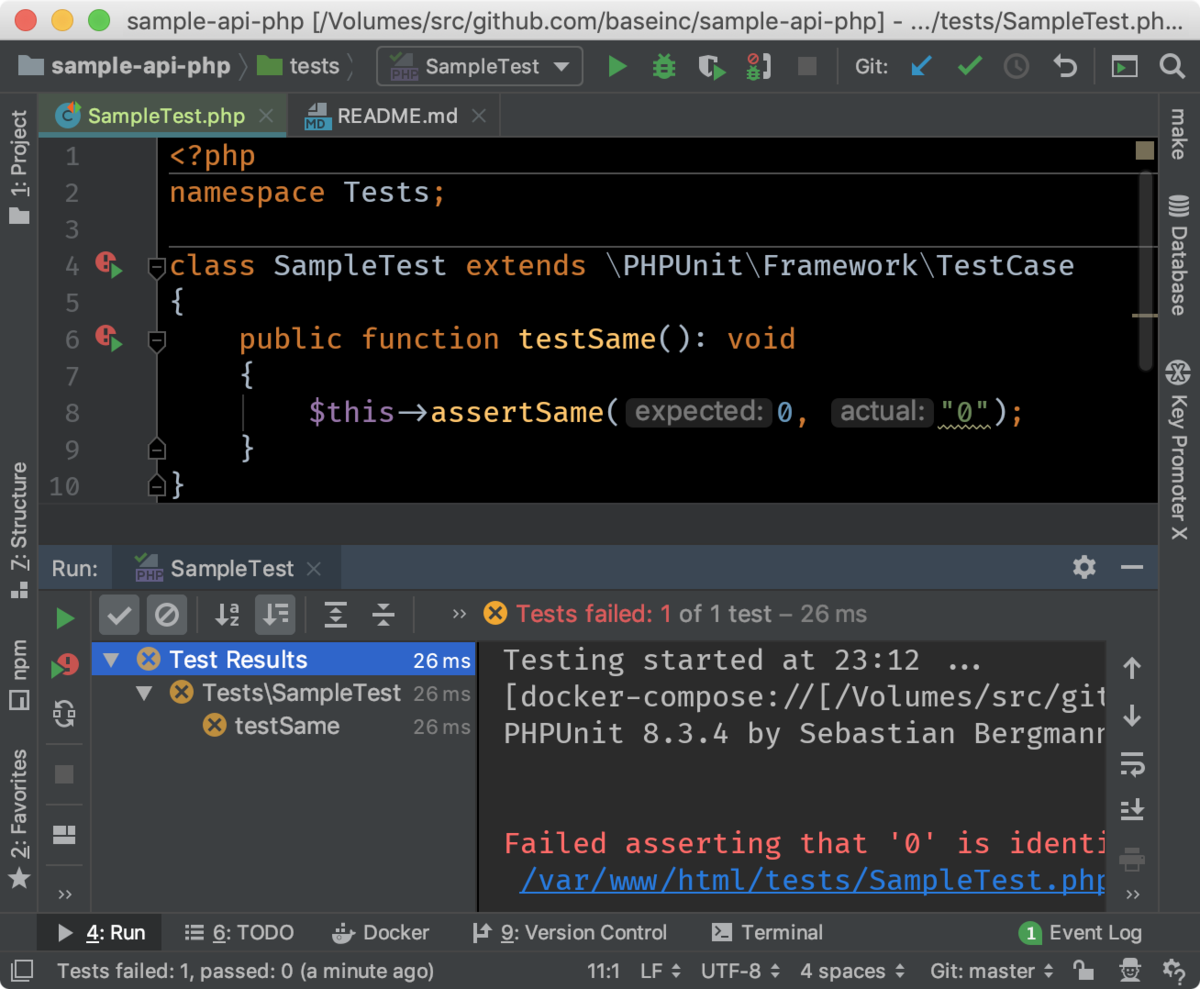This screenshot has height=989, width=1200.
Task: Open the Terminal tool window
Action: [767, 933]
